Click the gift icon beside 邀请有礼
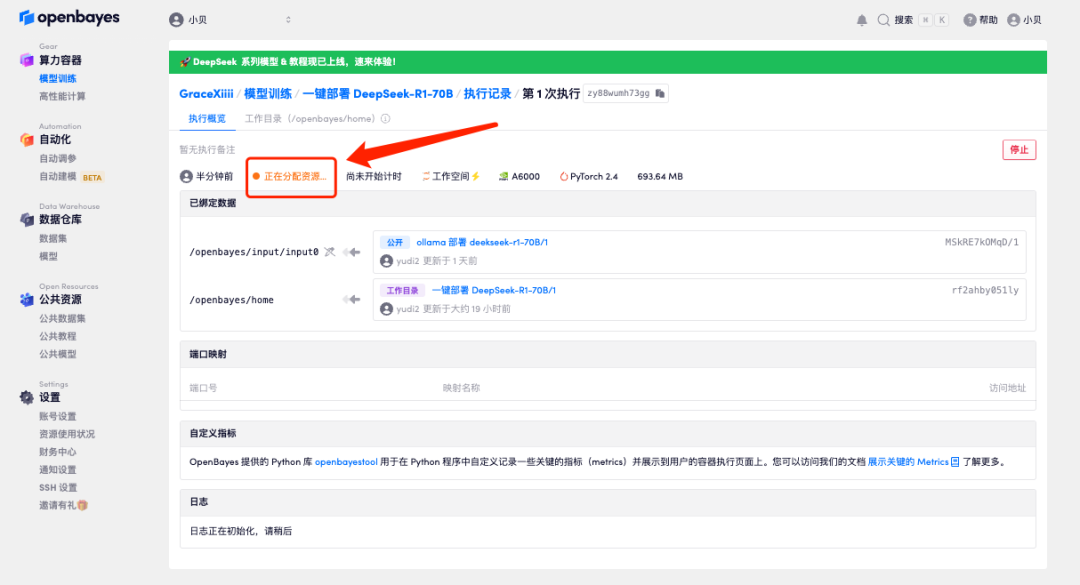The width and height of the screenshot is (1080, 585). (83, 505)
